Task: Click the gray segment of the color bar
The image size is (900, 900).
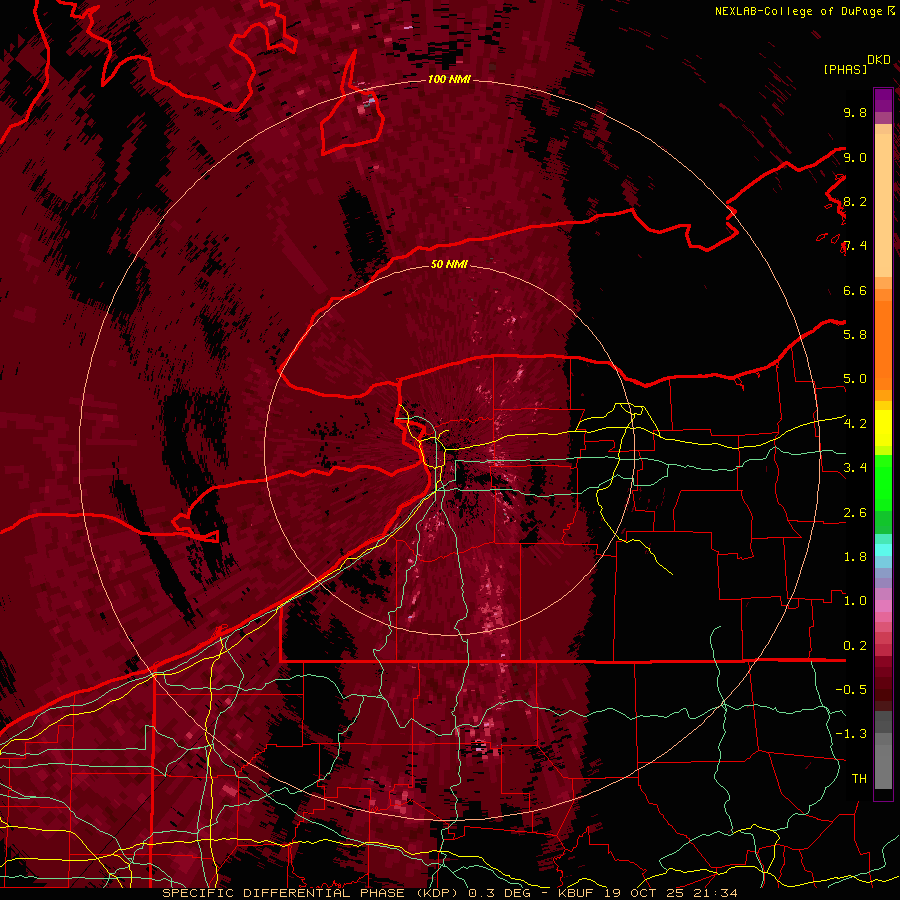Action: click(883, 750)
